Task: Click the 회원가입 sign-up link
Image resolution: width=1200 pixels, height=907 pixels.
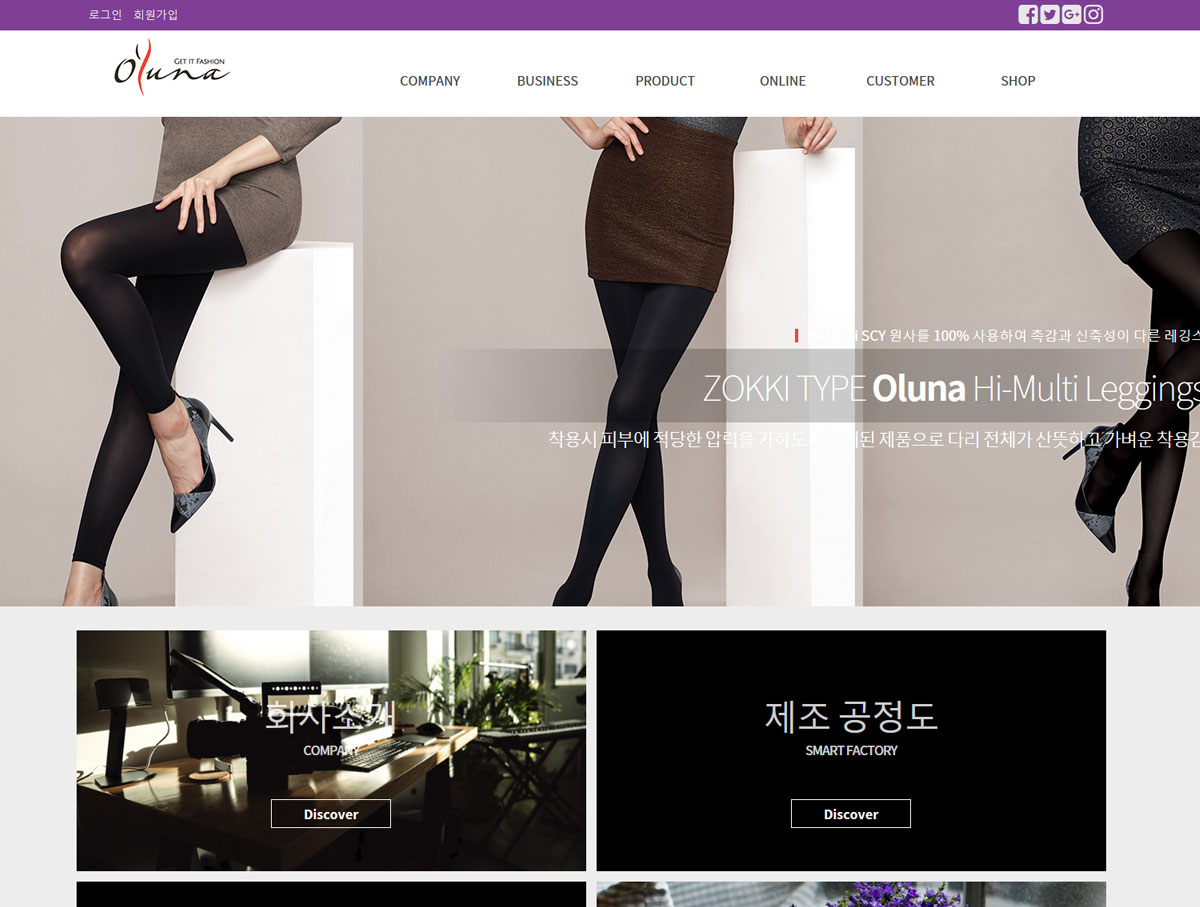Action: pos(155,15)
